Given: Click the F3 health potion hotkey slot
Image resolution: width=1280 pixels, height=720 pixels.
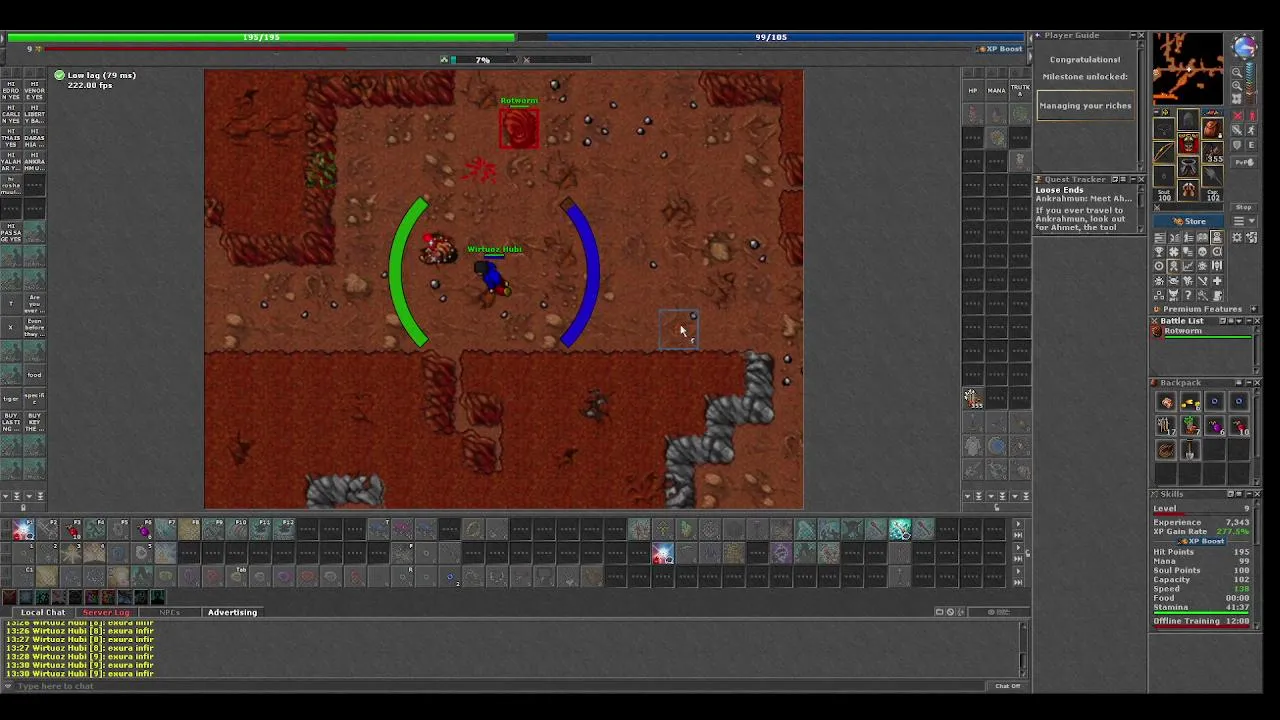Looking at the screenshot, I should tap(71, 530).
